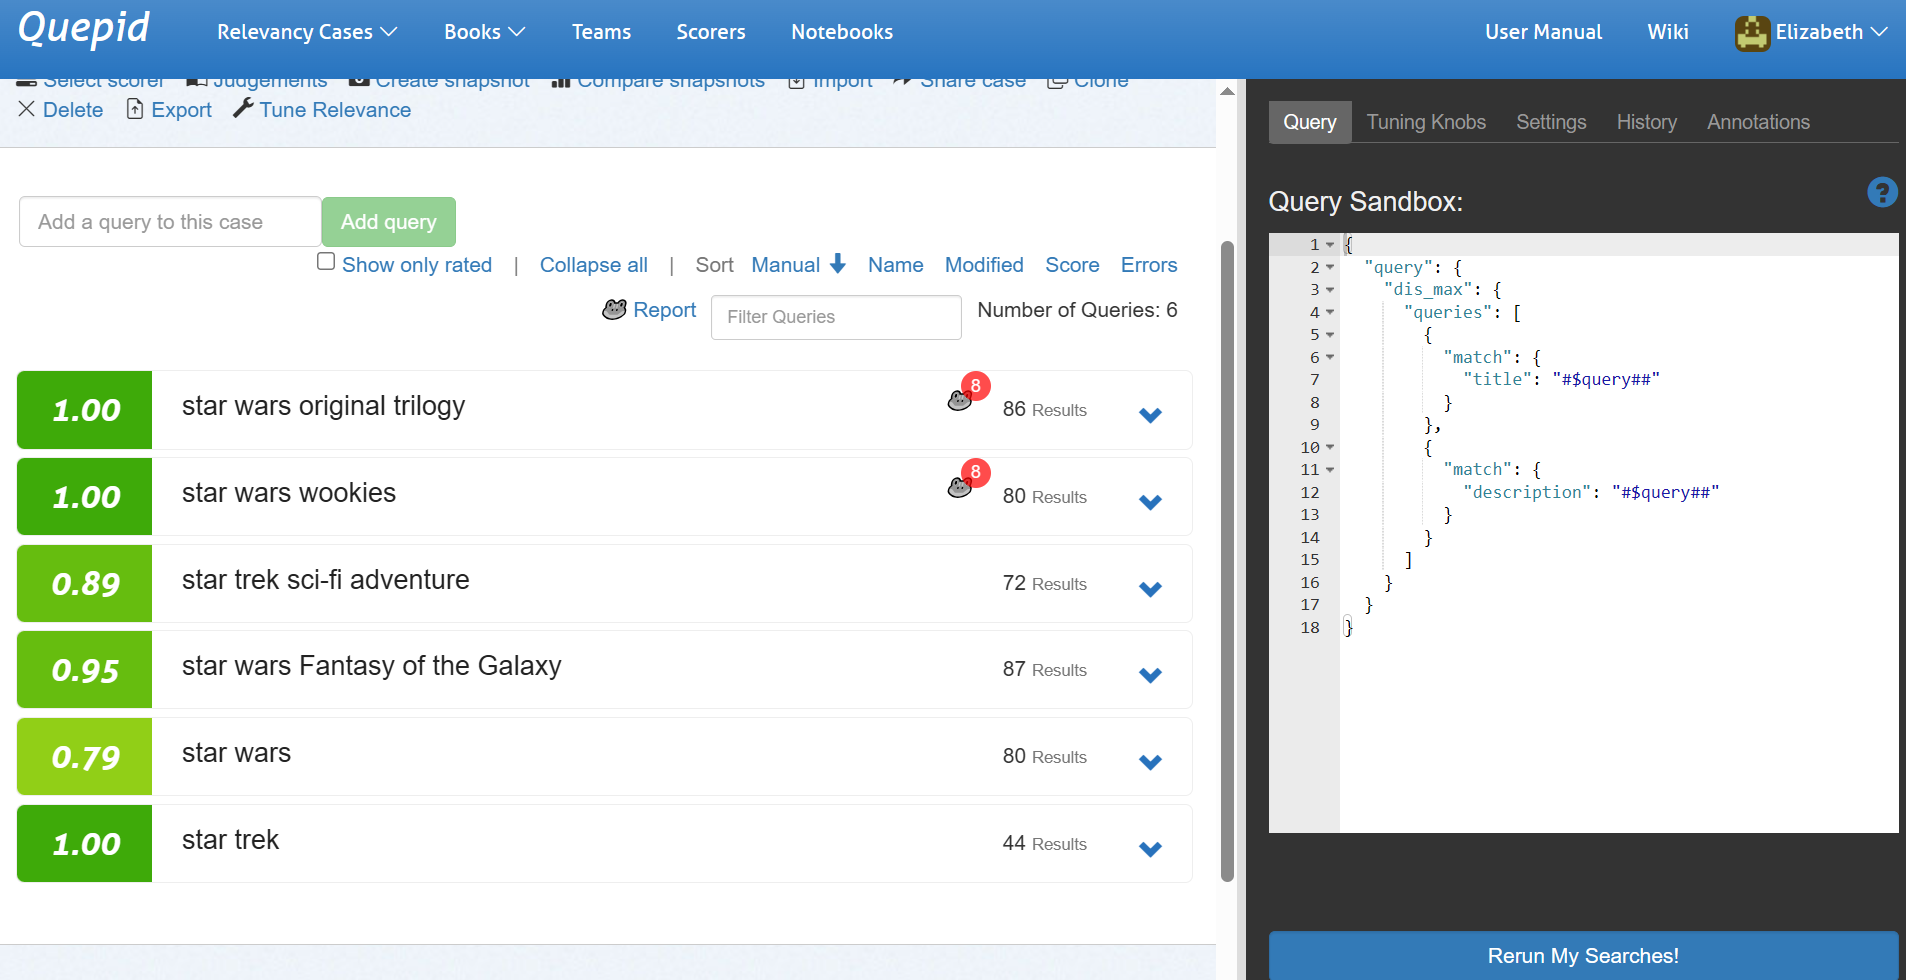
Task: Sort queries by Manual order
Action: [785, 265]
